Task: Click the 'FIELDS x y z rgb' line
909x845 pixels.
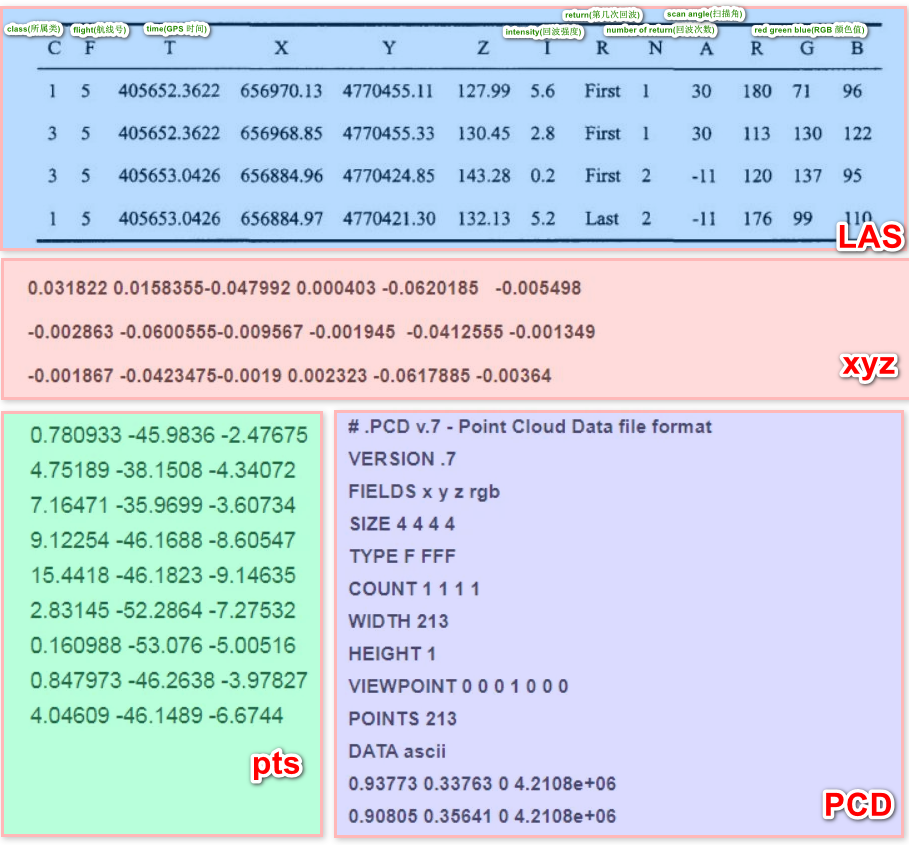Action: click(x=424, y=491)
